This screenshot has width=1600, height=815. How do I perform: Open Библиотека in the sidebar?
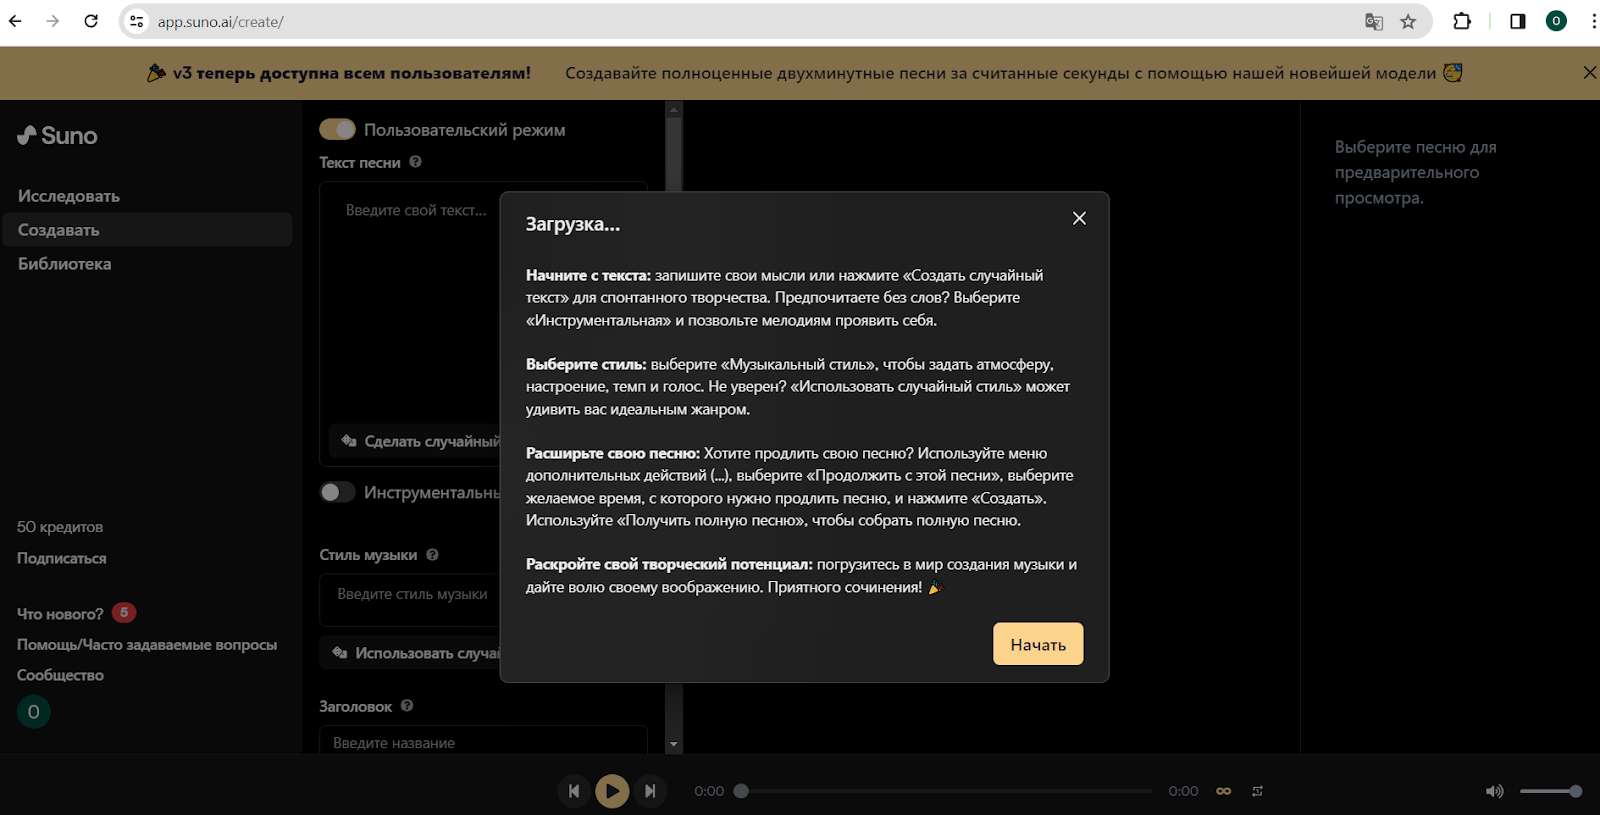[x=64, y=264]
